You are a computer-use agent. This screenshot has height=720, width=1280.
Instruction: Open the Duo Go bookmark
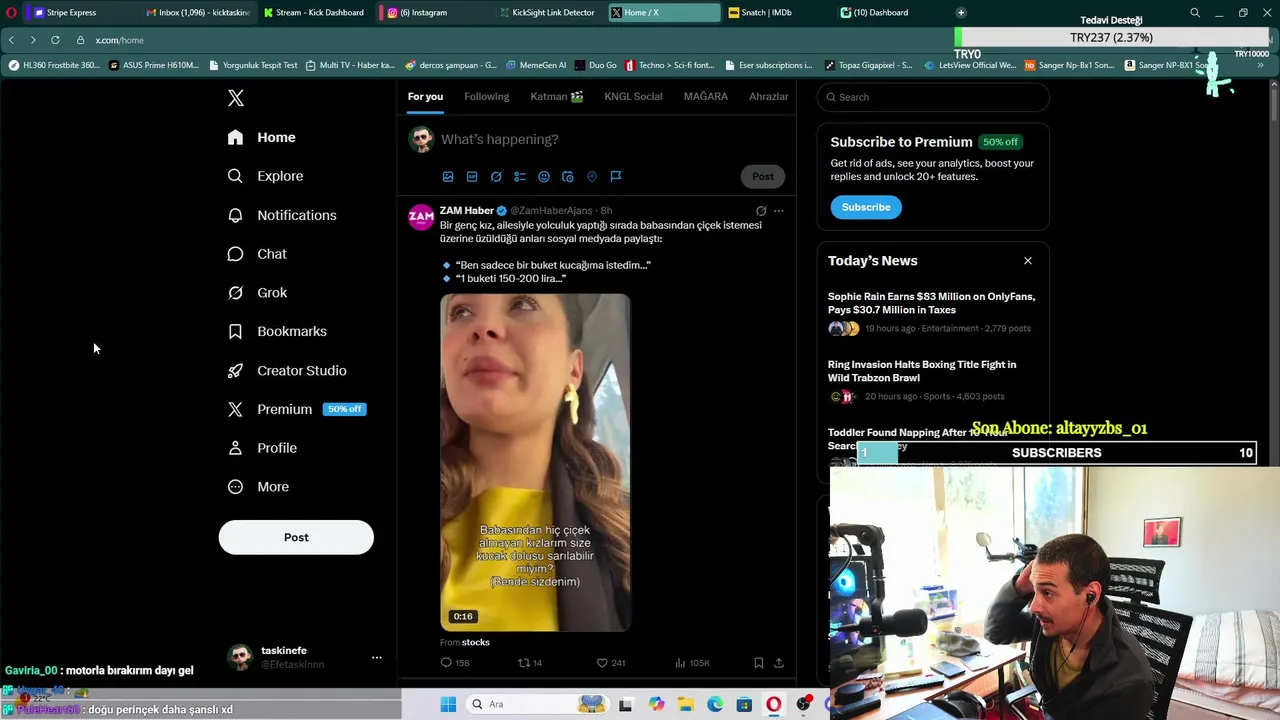tap(596, 65)
